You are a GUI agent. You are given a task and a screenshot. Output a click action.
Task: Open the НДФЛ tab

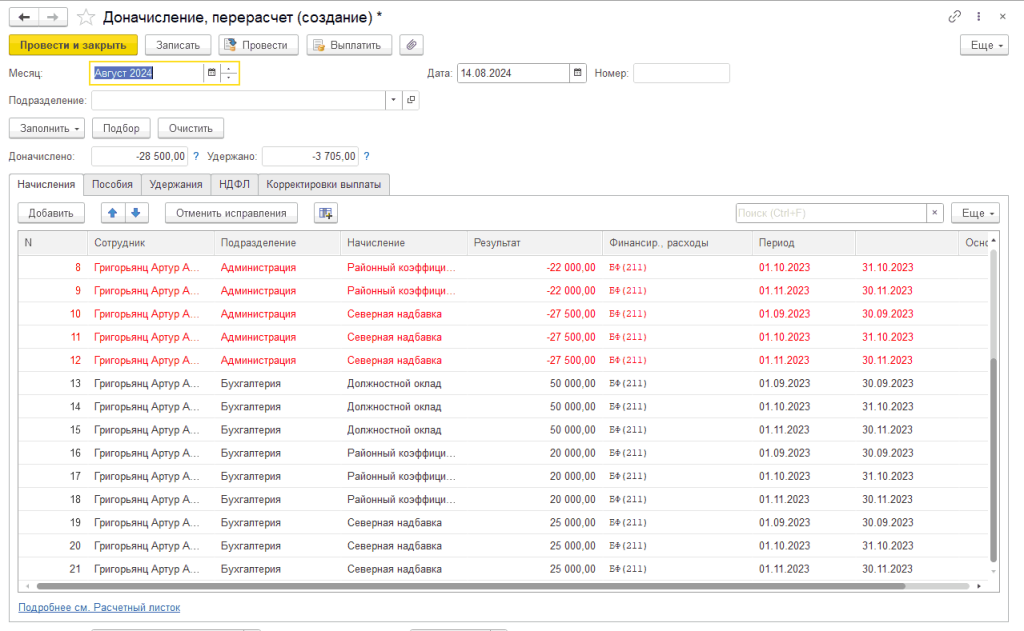(x=234, y=184)
